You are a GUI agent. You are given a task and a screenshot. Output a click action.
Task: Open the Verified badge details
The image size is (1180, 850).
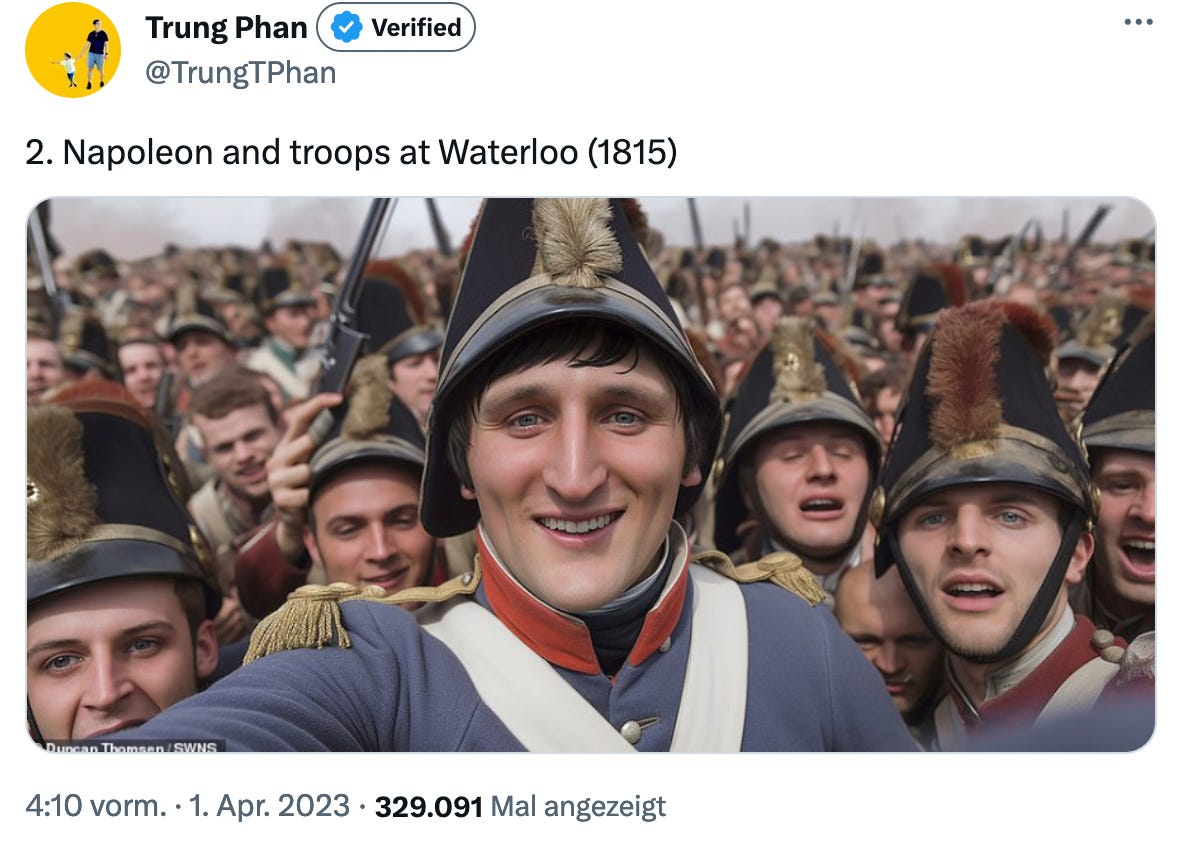pos(396,28)
